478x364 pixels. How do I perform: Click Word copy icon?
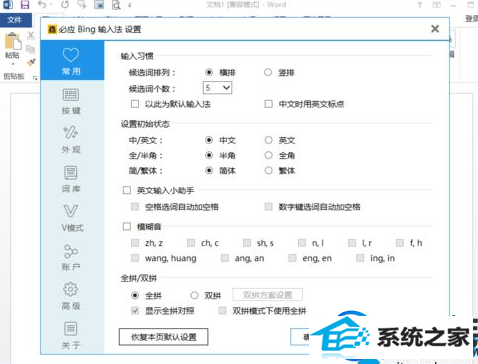click(x=31, y=49)
